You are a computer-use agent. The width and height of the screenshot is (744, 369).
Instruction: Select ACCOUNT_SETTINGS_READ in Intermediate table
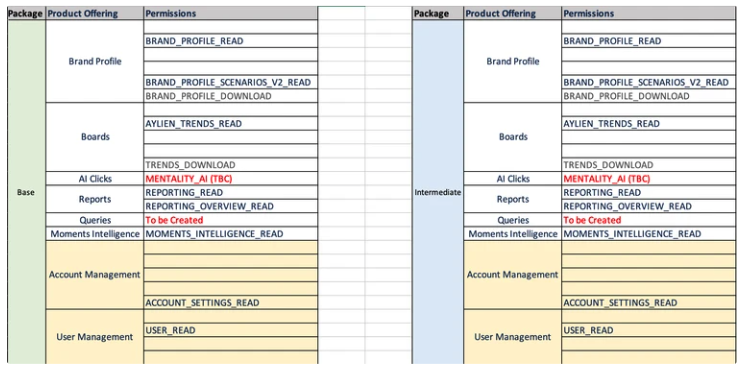click(x=649, y=303)
